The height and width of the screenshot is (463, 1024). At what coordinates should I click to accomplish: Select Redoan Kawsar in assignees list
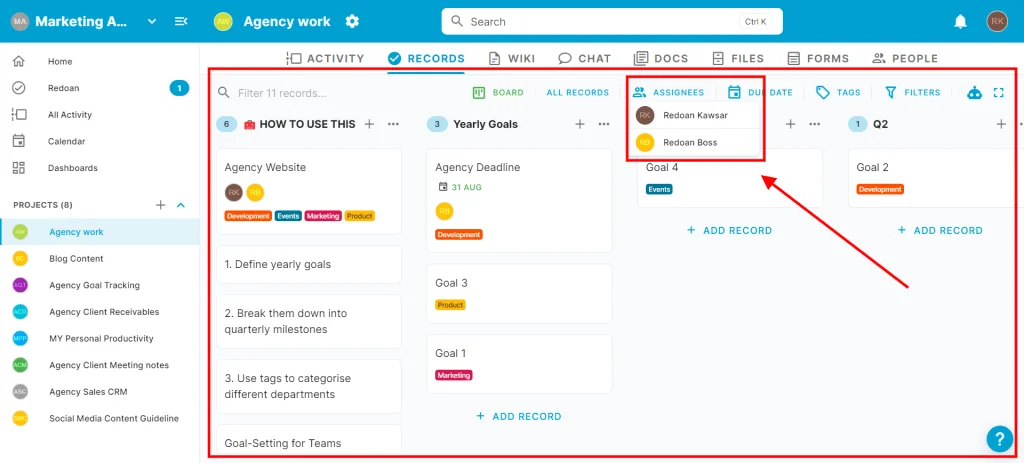(695, 116)
